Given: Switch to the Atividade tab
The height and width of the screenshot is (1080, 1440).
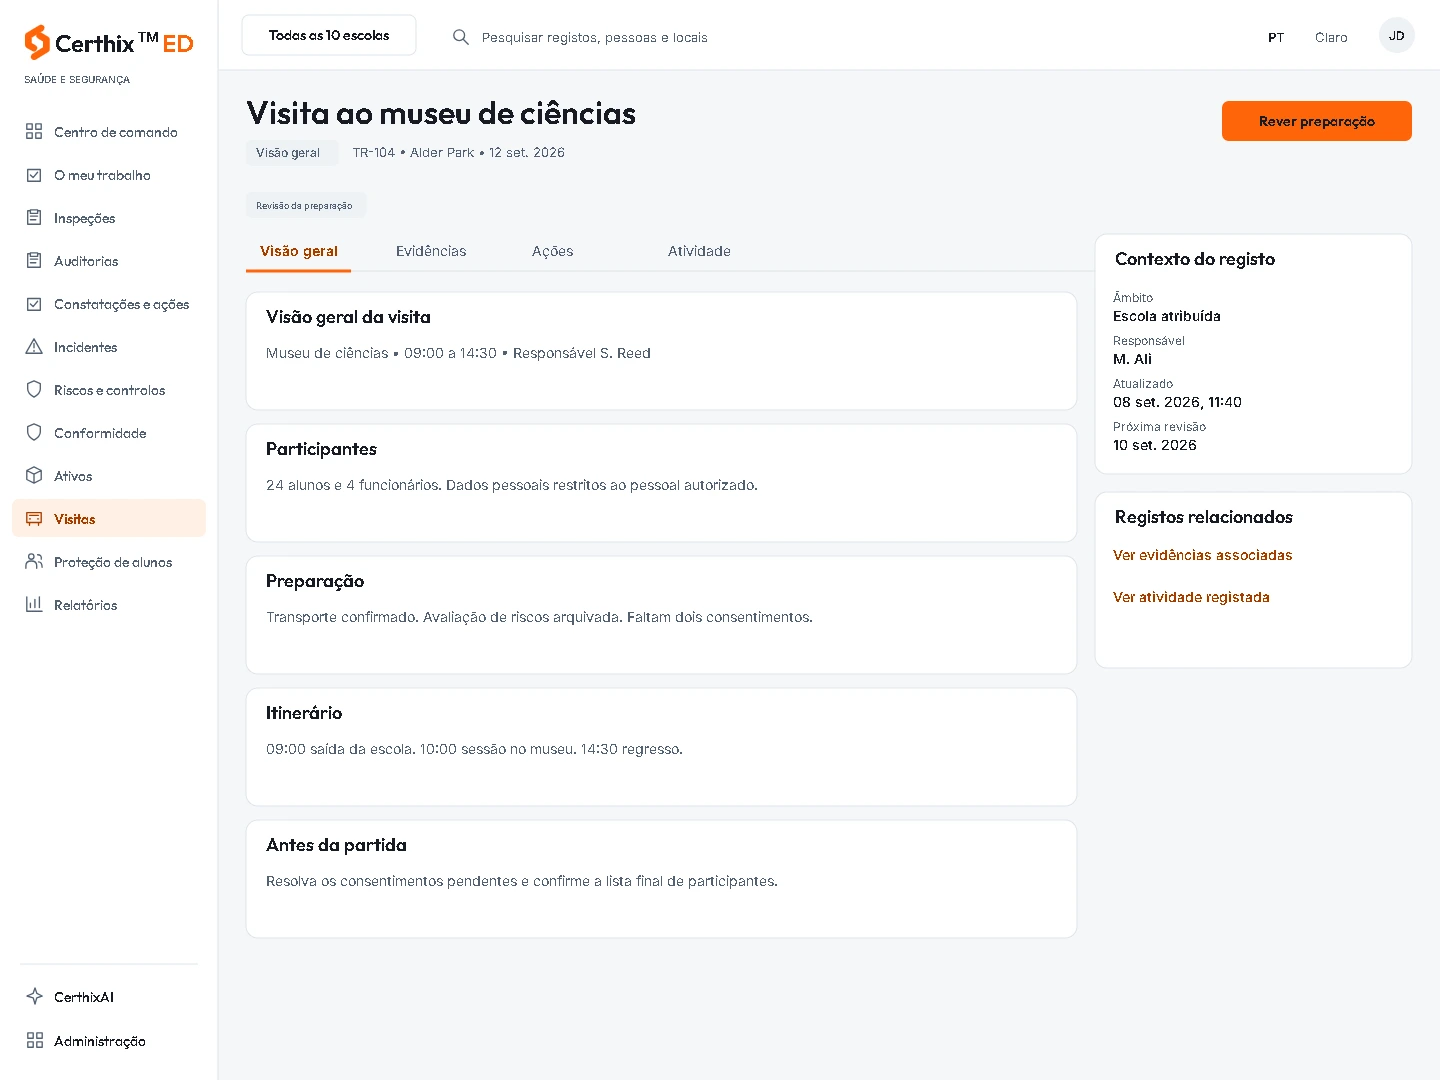Looking at the screenshot, I should (699, 251).
